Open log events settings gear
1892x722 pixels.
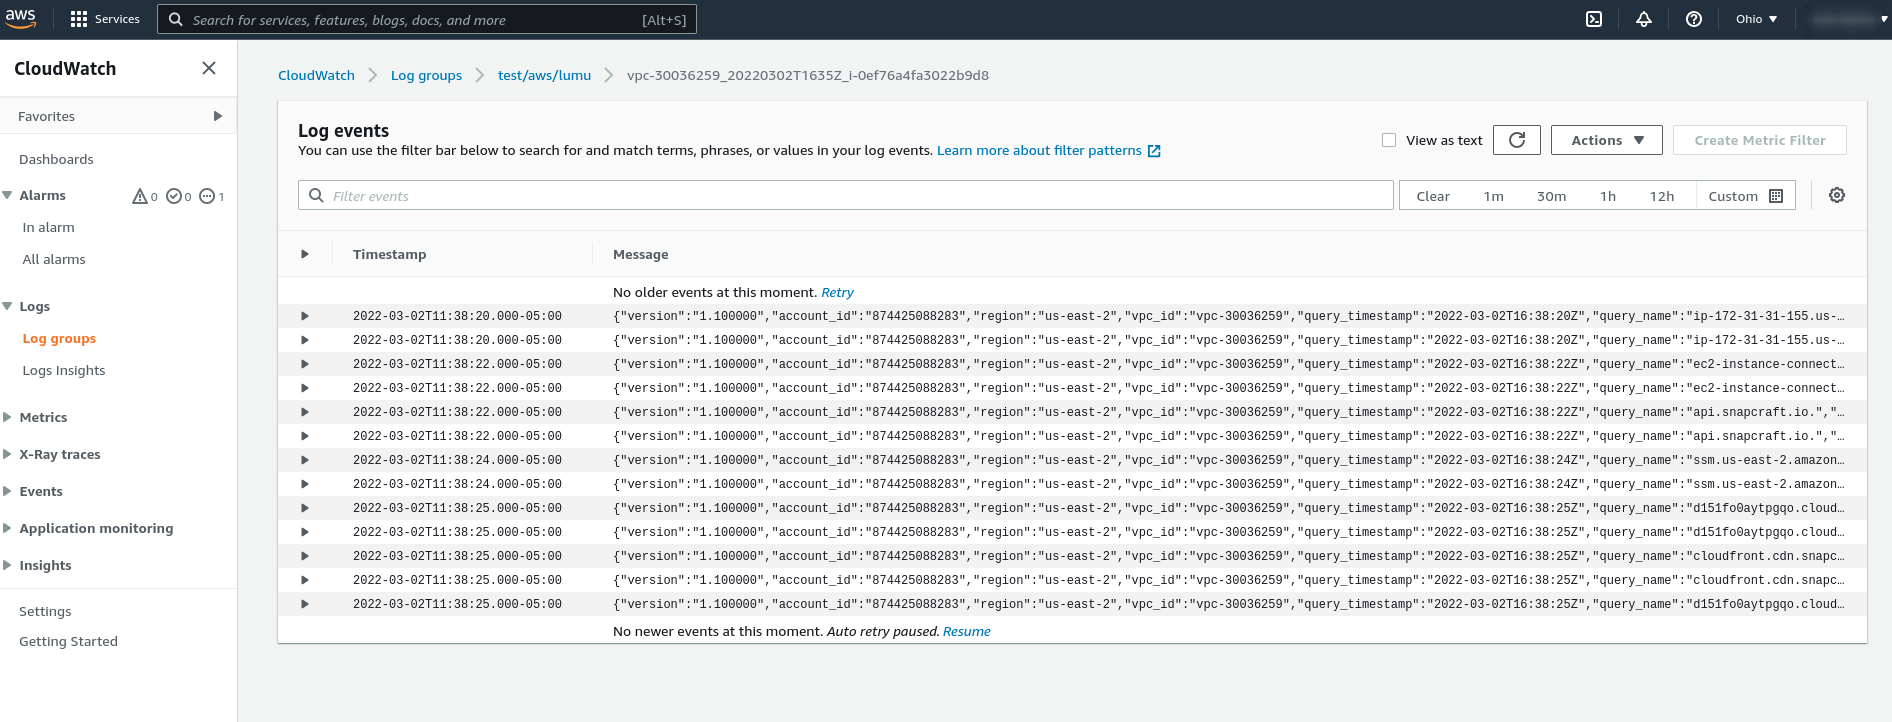[x=1837, y=196]
